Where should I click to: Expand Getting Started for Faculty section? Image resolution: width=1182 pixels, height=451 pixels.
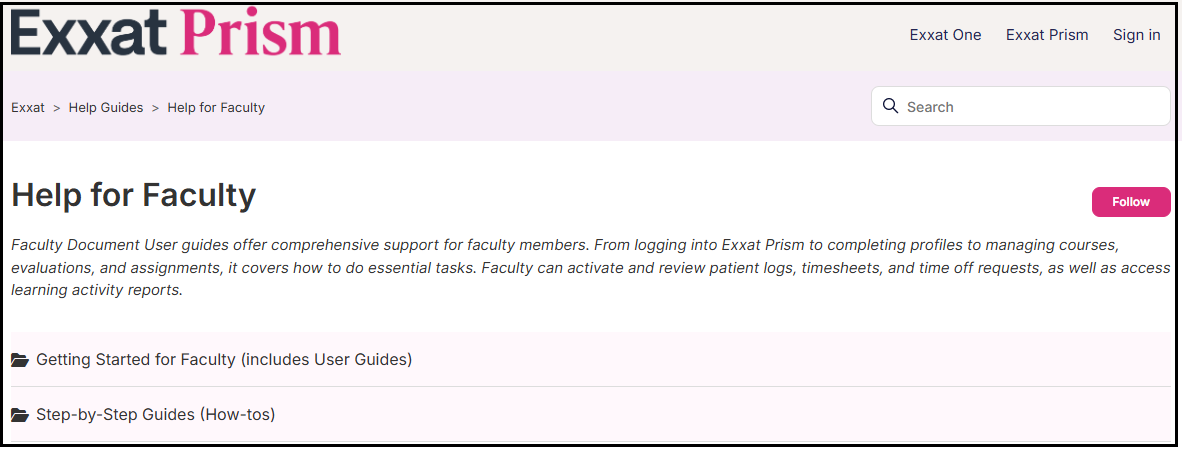pyautogui.click(x=224, y=359)
